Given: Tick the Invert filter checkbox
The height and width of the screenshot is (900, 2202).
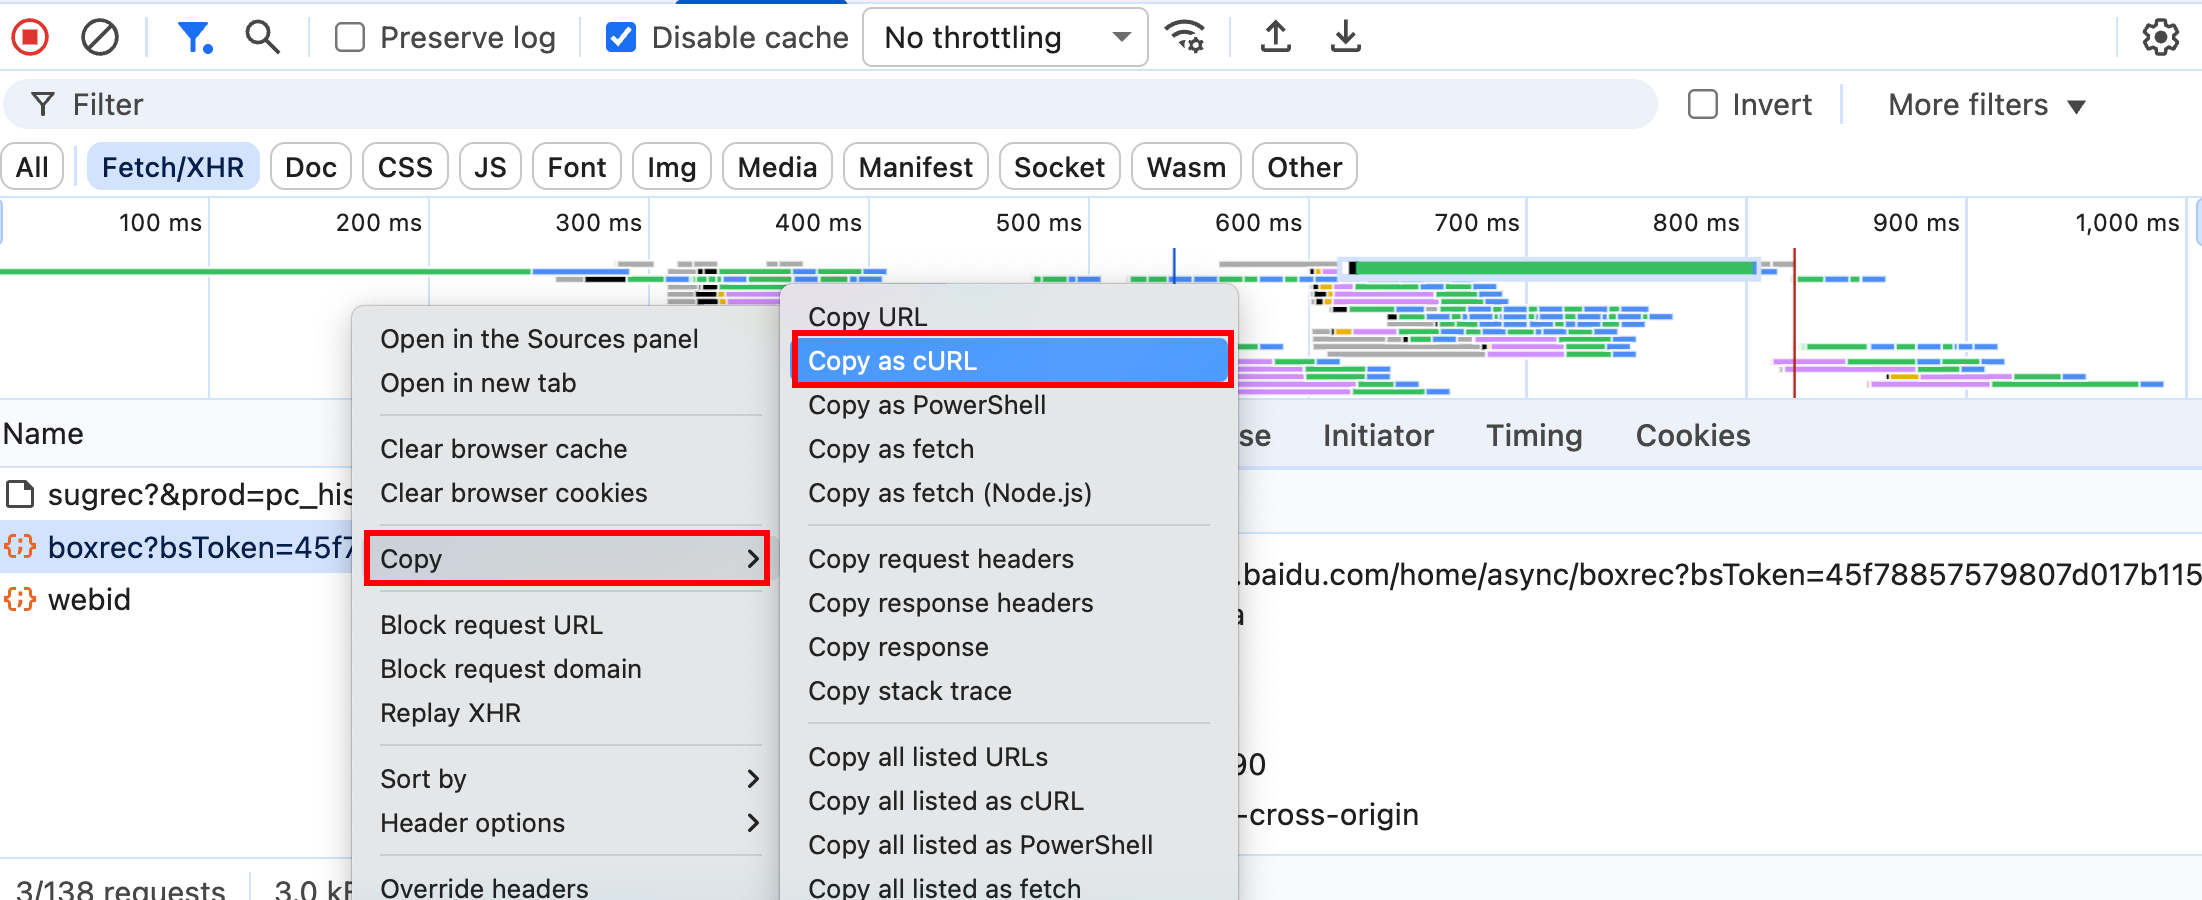Looking at the screenshot, I should point(1702,105).
